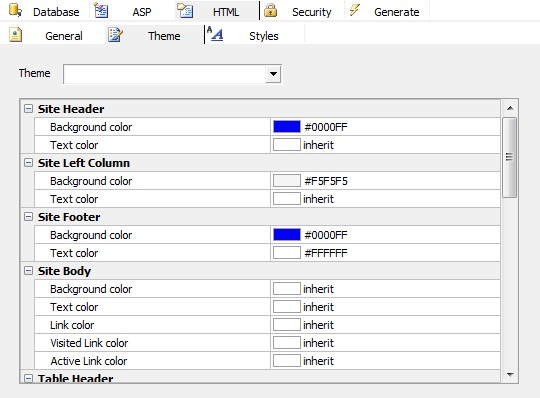Click Site Body background color swatch
The height and width of the screenshot is (398, 540).
pos(287,289)
